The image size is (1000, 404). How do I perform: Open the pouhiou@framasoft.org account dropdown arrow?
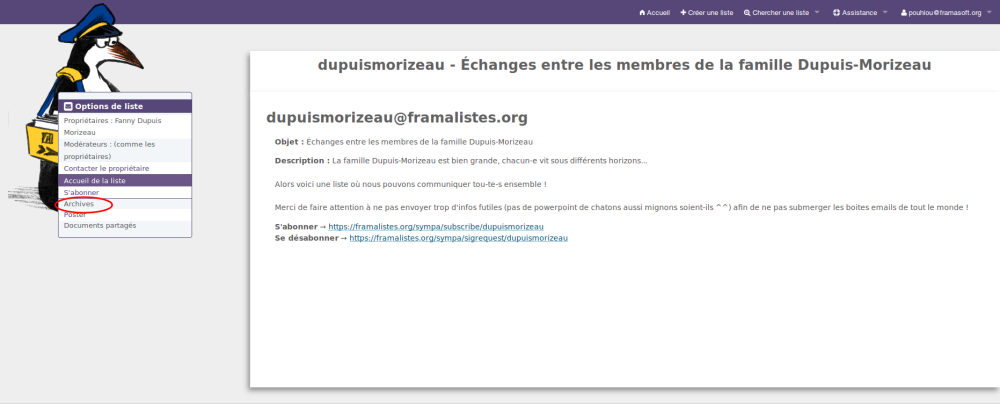pyautogui.click(x=989, y=13)
